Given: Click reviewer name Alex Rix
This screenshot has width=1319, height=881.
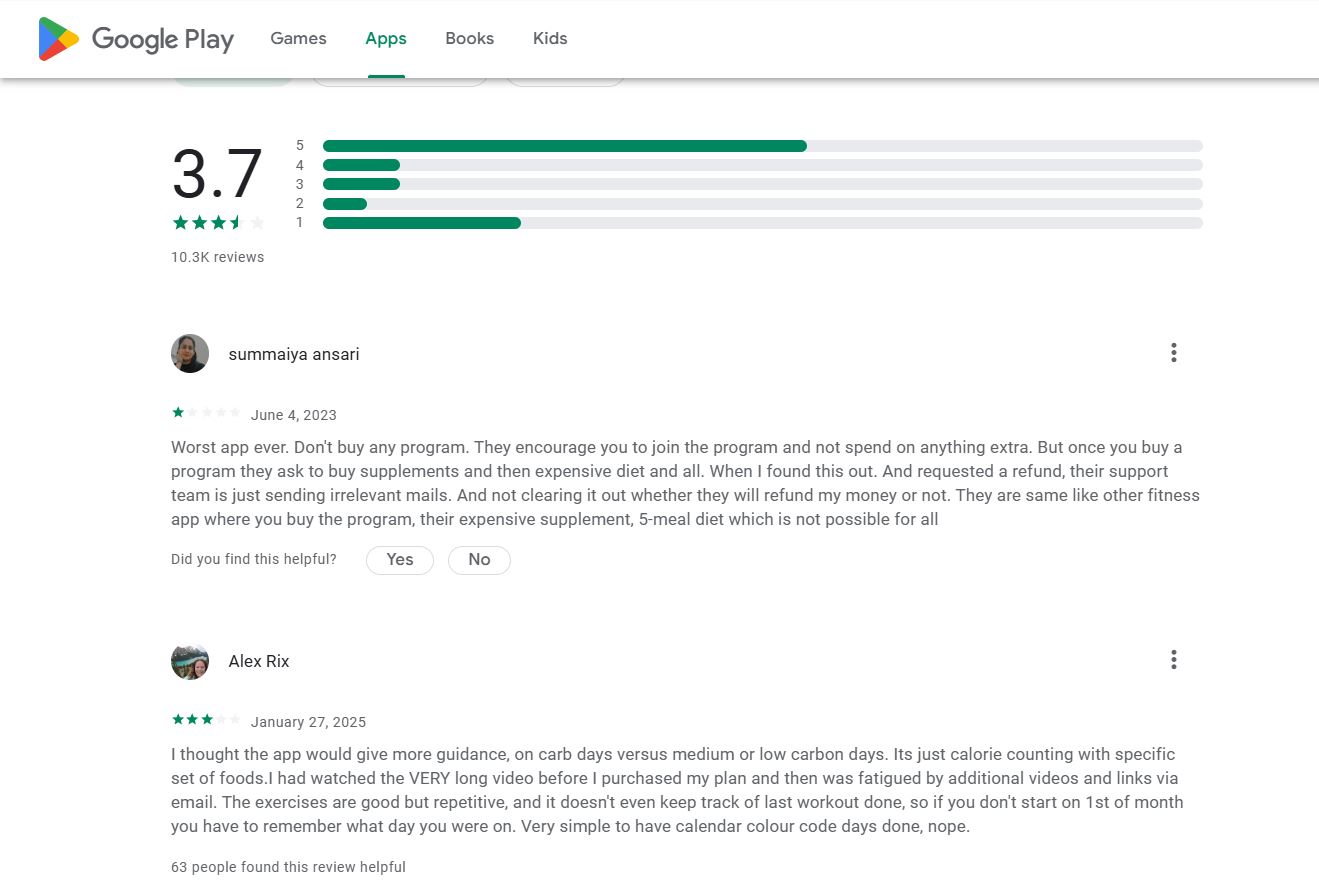Looking at the screenshot, I should 259,661.
